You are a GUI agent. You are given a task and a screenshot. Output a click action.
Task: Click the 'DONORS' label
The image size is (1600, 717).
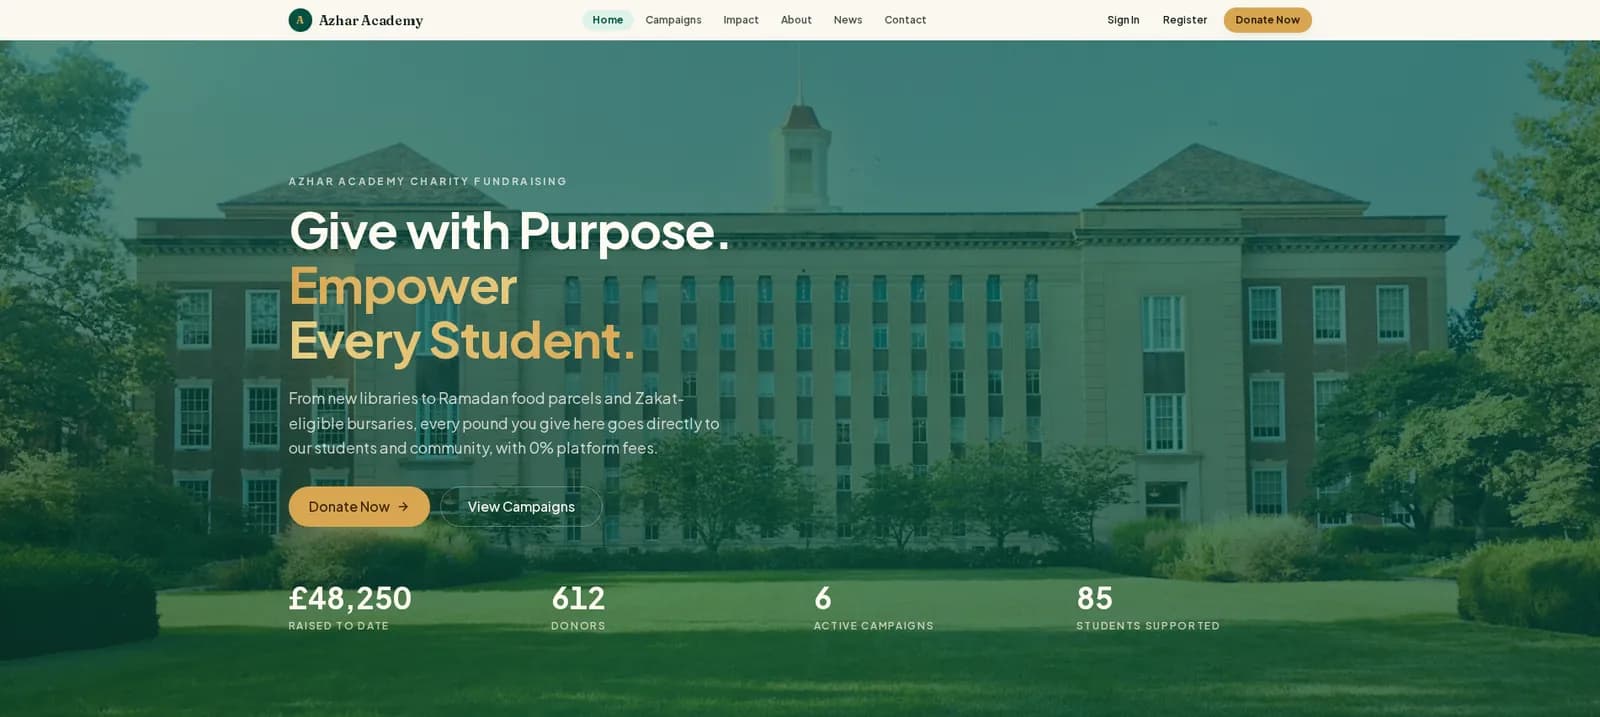point(578,626)
